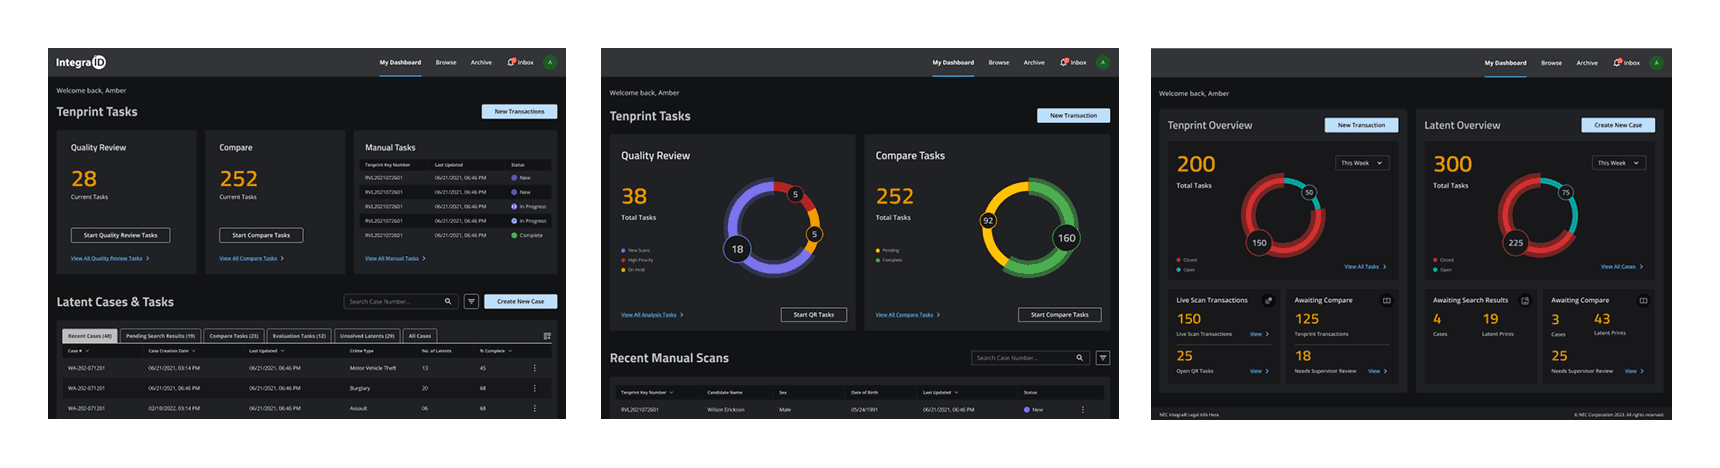The height and width of the screenshot is (468, 1720).
Task: Click the table layout icon above Latent Cases table
Action: [547, 336]
